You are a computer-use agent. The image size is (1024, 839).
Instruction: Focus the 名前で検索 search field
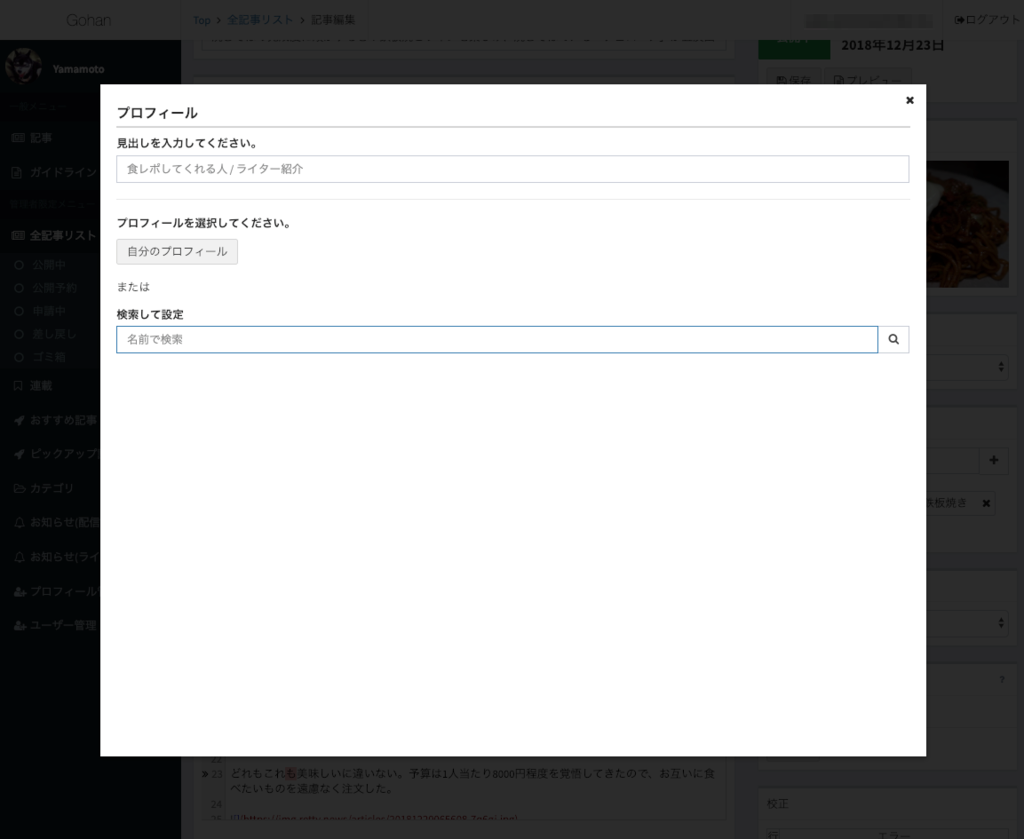tap(497, 340)
